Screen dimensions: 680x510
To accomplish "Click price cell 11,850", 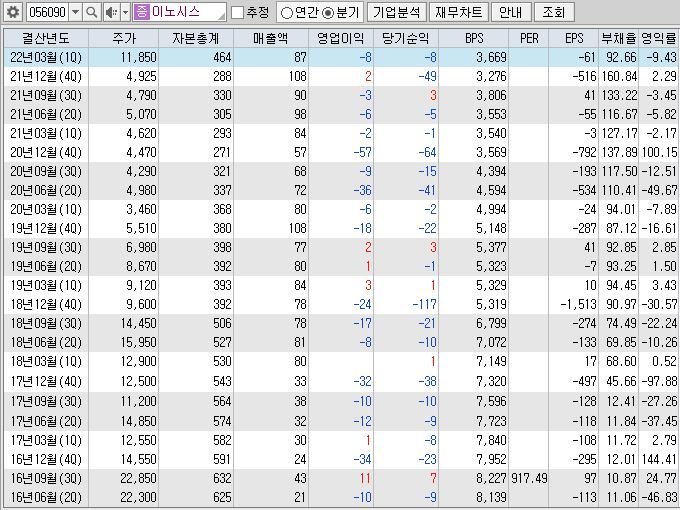I will point(139,57).
